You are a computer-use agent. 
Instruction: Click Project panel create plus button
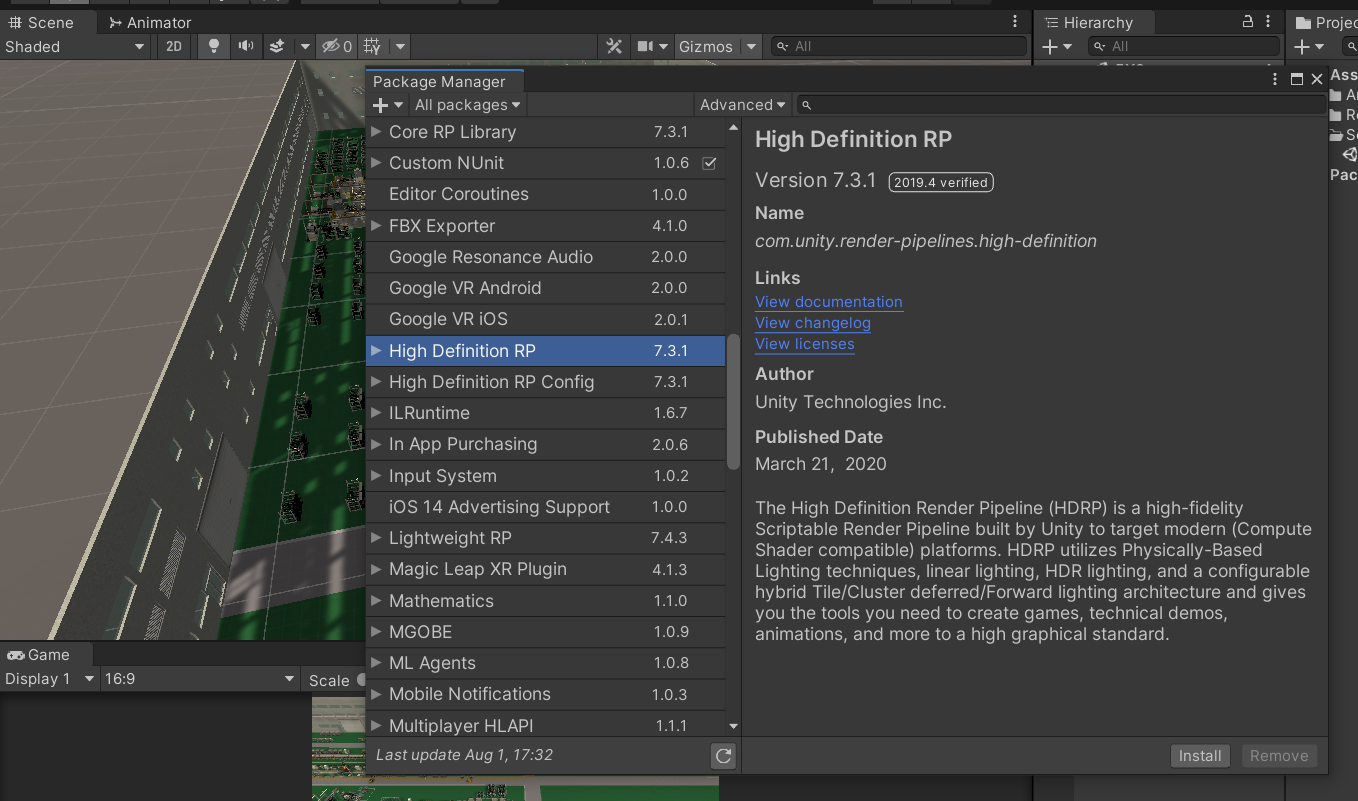click(x=1308, y=46)
